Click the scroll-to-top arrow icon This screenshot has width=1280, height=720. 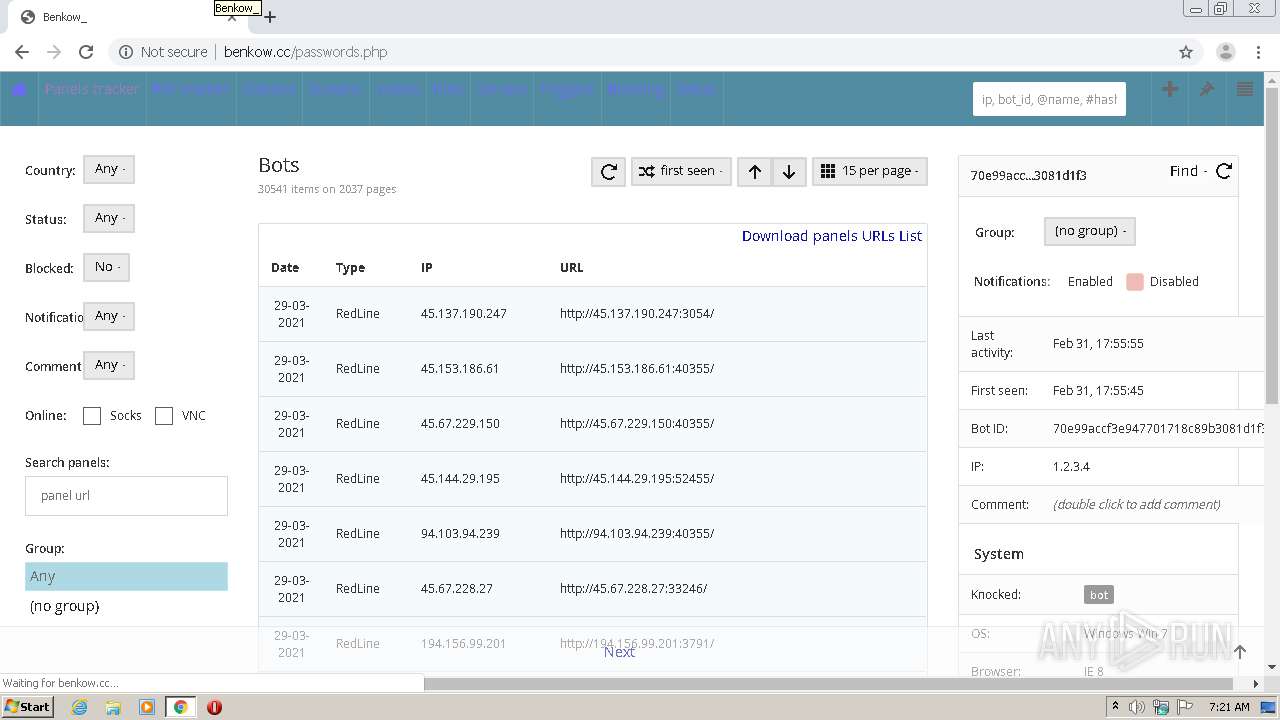point(1240,652)
